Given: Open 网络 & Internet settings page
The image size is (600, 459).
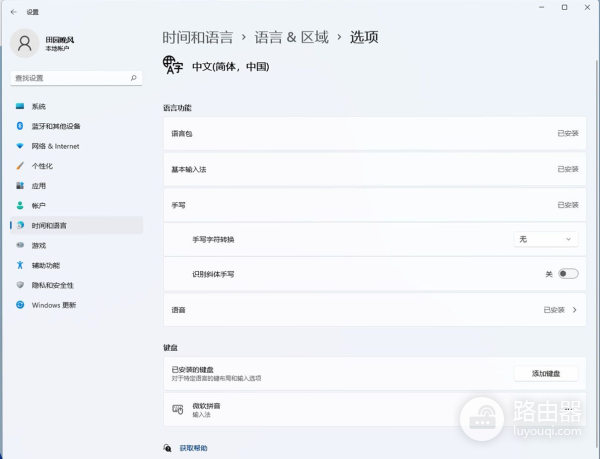Looking at the screenshot, I should pyautogui.click(x=77, y=146).
